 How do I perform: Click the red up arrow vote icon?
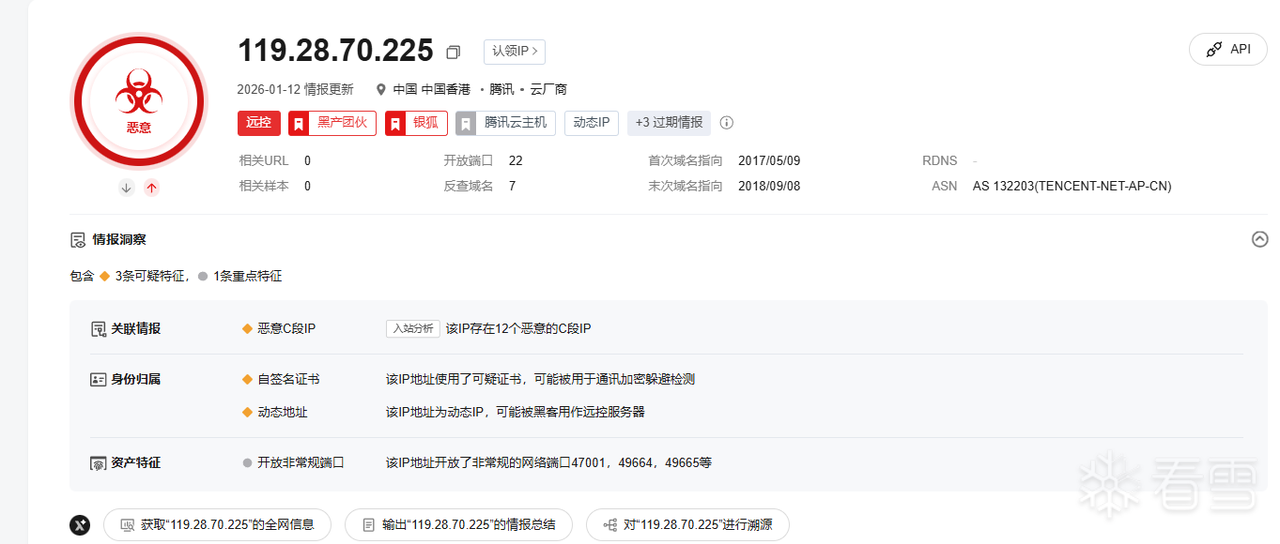(151, 187)
